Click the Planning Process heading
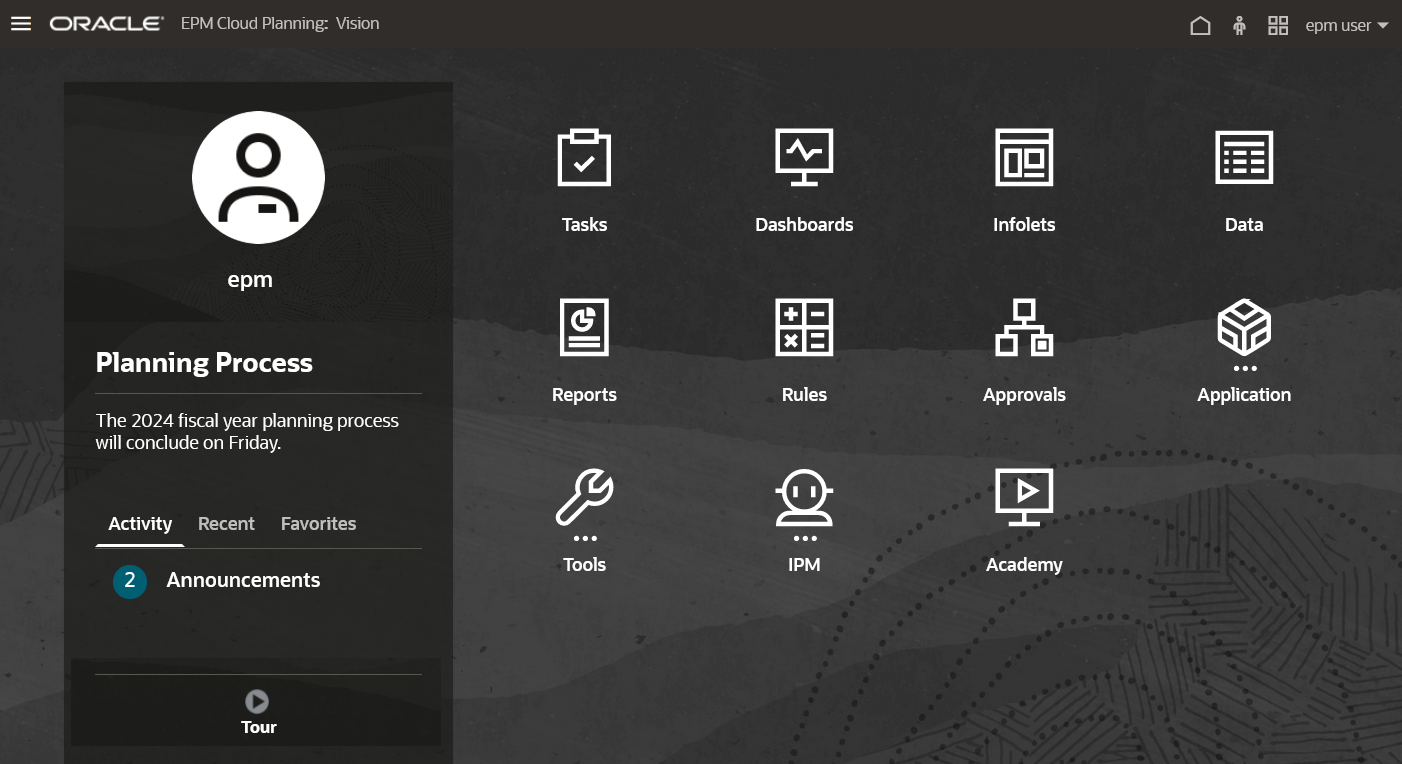The height and width of the screenshot is (764, 1402). (204, 363)
